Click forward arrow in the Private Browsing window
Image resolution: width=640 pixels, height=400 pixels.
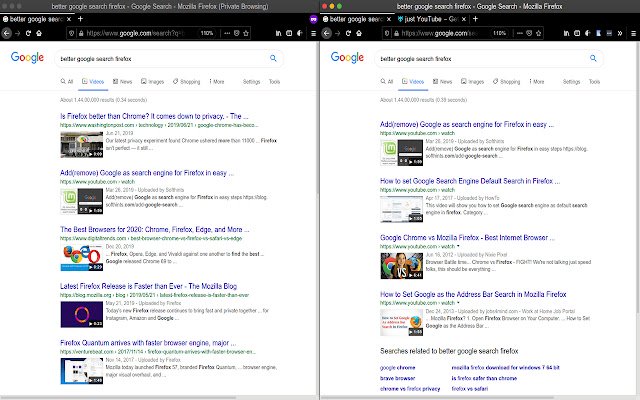click(18, 33)
